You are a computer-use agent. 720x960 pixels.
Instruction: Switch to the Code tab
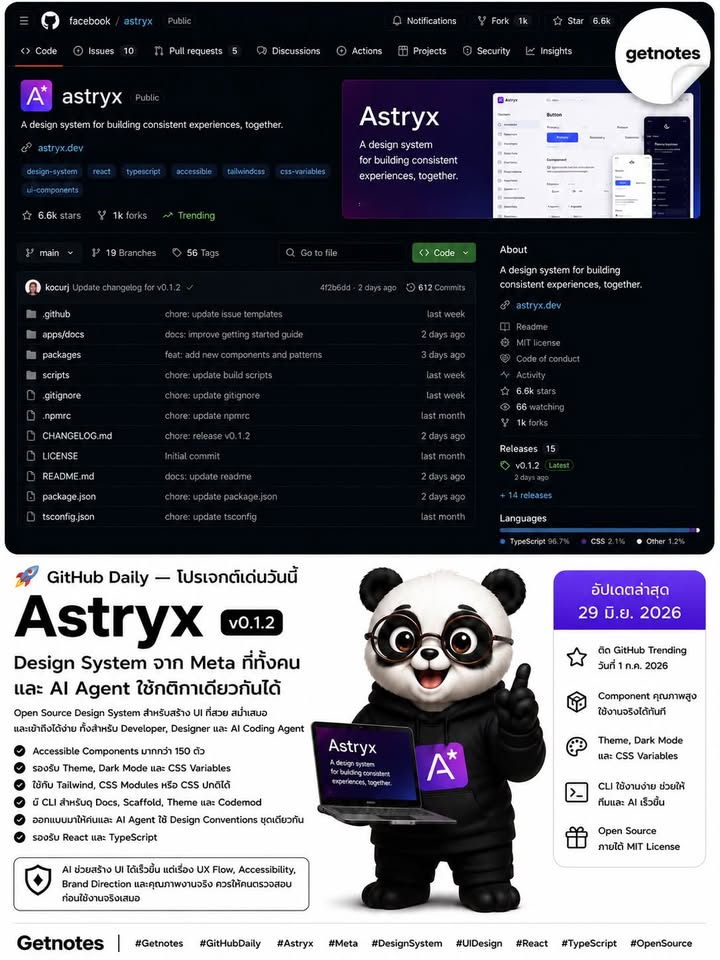pyautogui.click(x=39, y=51)
